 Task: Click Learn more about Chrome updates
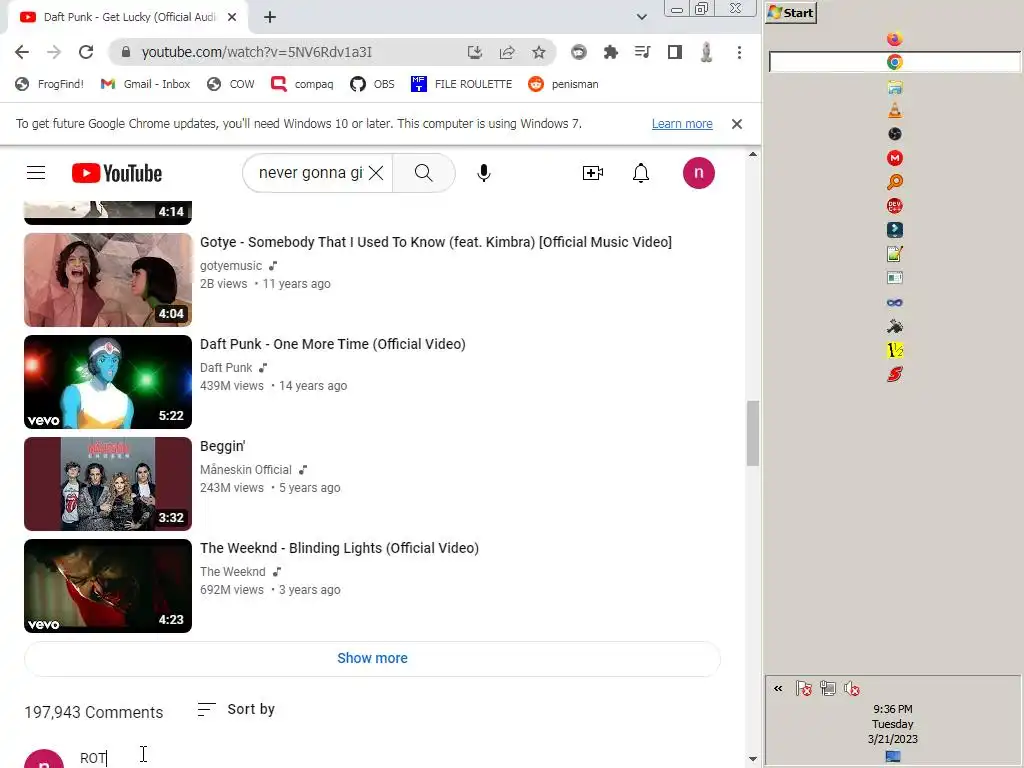(682, 124)
